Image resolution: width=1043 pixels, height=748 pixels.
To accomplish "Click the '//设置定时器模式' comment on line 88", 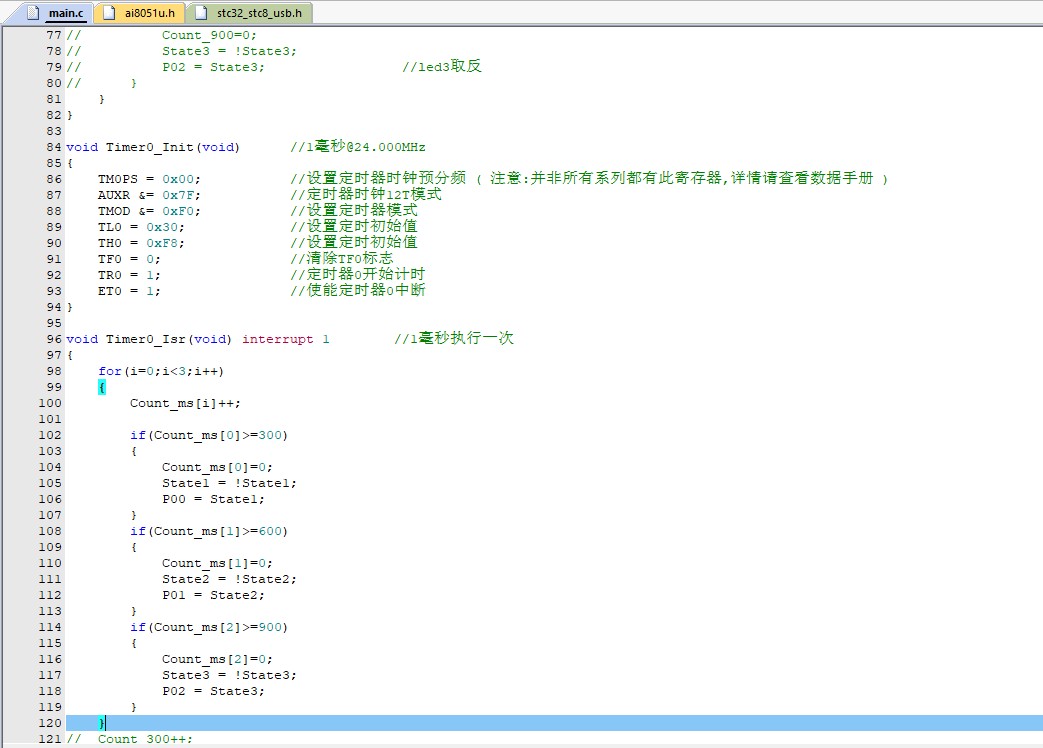I will coord(354,211).
